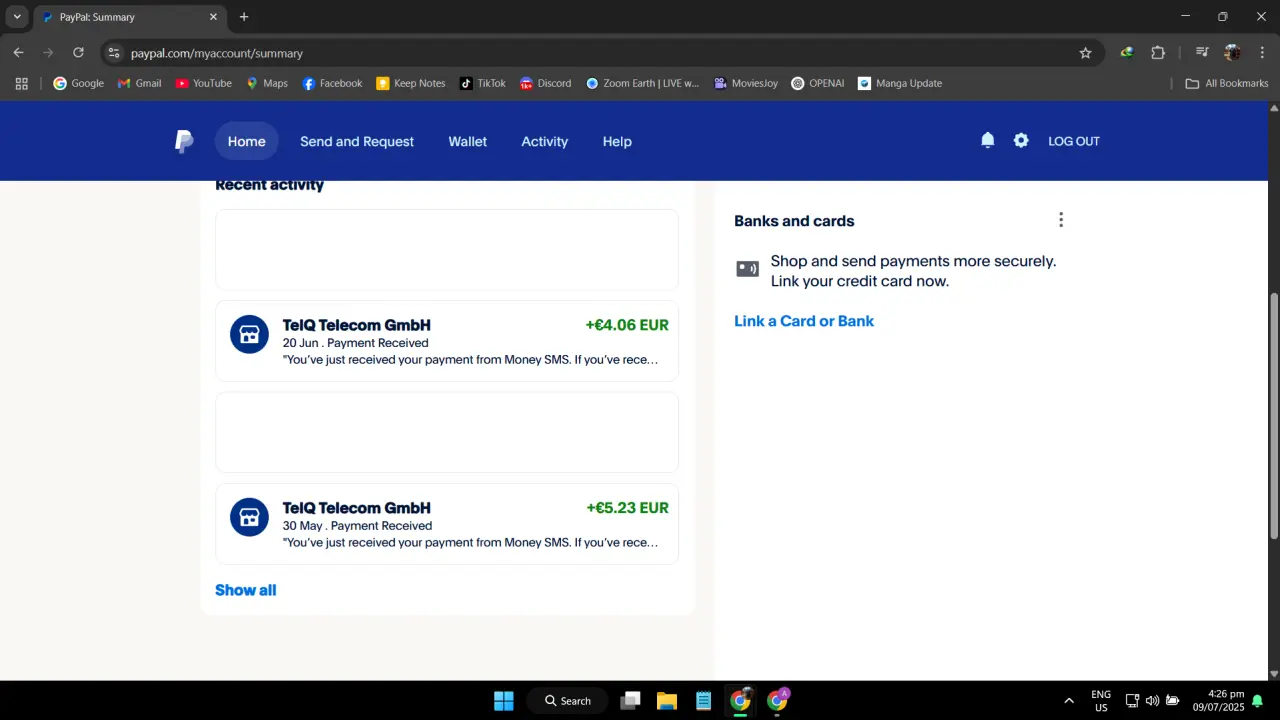Open the OPENAI bookmark
The image size is (1280, 720).
coord(818,83)
